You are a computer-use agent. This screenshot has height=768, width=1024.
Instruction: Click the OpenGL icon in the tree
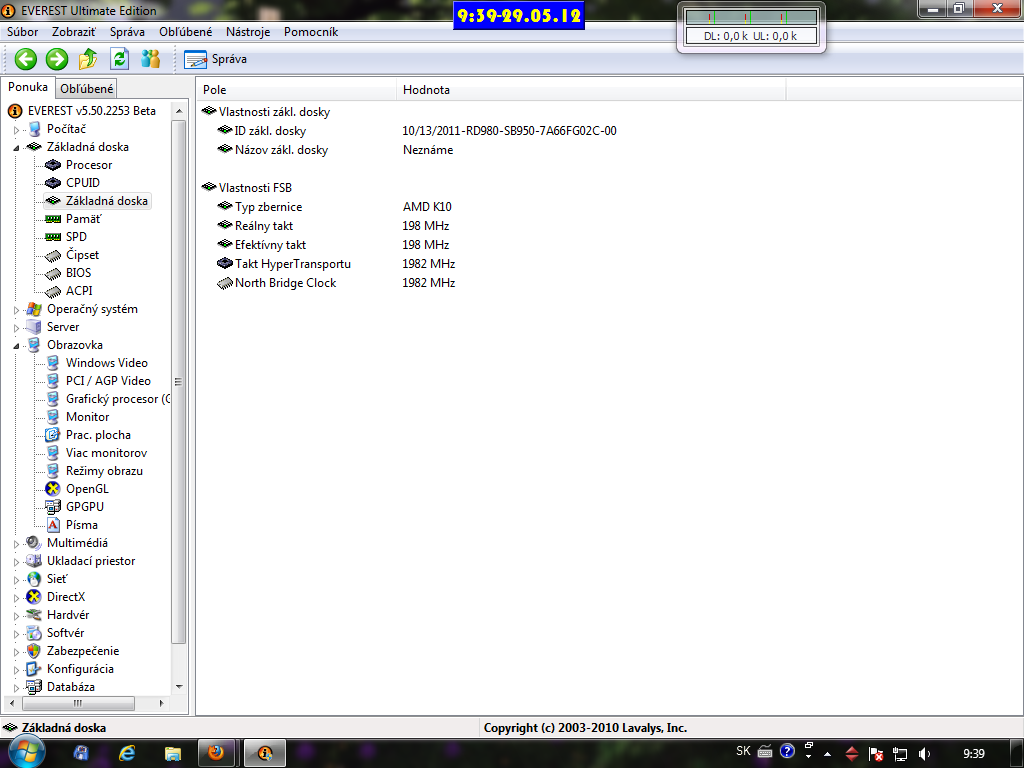tap(52, 489)
